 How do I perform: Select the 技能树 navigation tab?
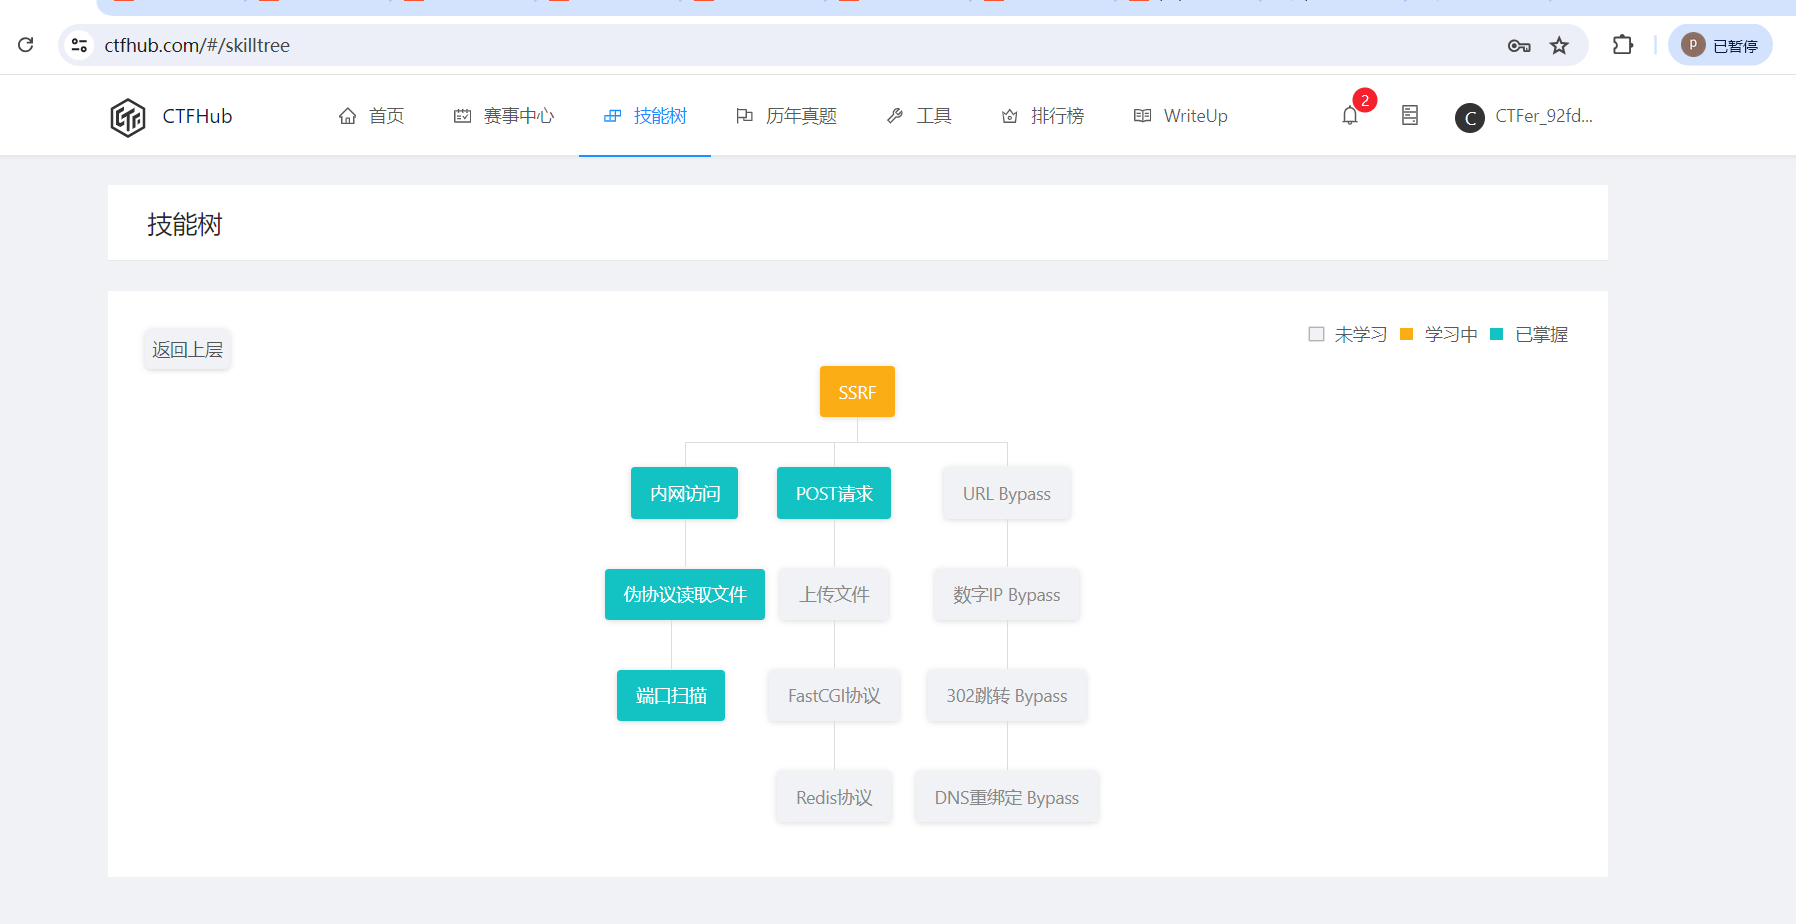tap(645, 116)
